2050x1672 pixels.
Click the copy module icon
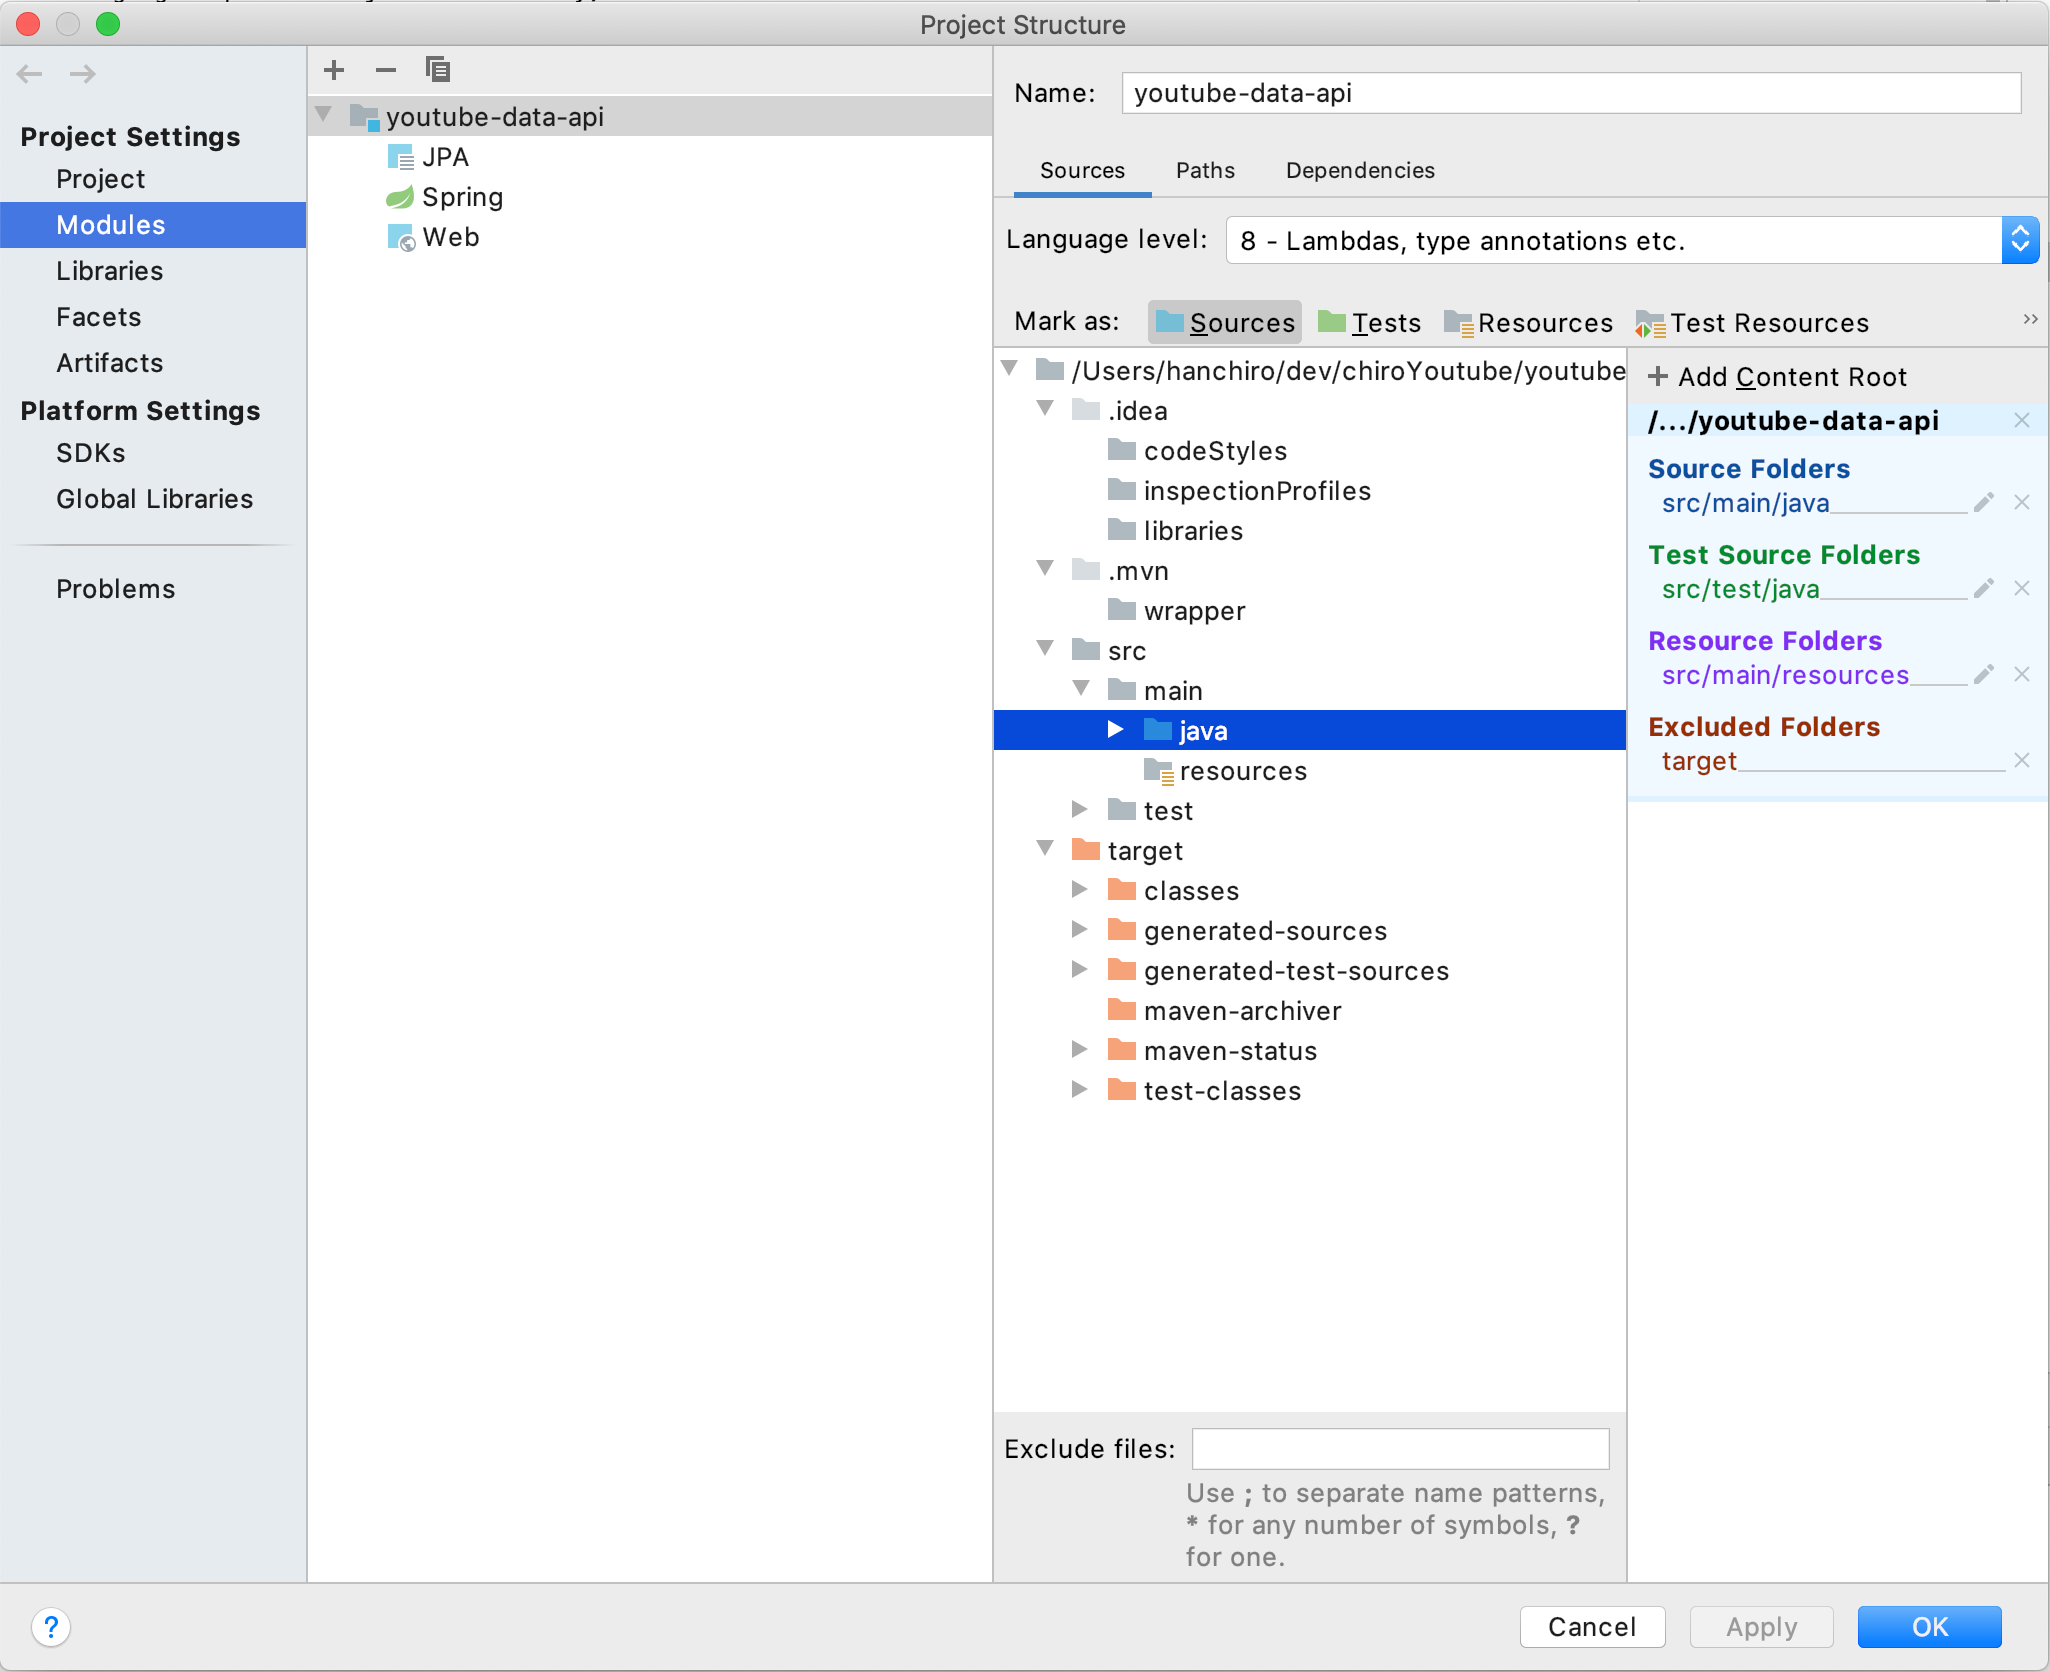coord(438,70)
